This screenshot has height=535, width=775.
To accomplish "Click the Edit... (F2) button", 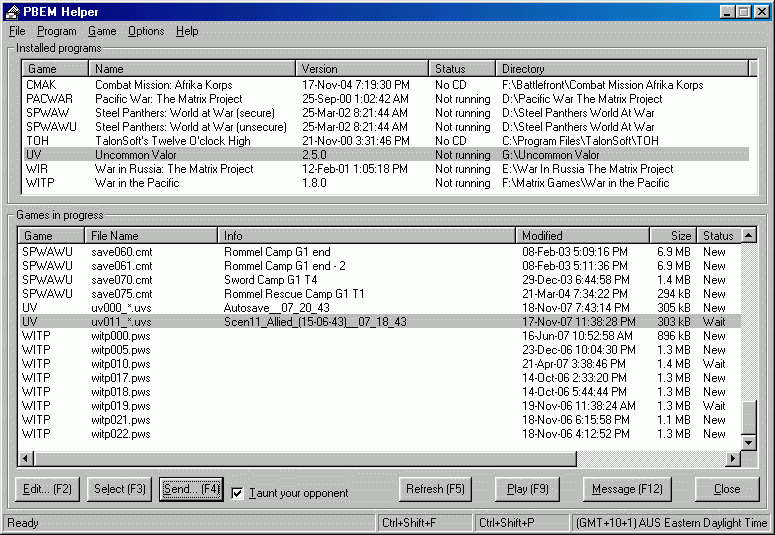I will coord(47,490).
